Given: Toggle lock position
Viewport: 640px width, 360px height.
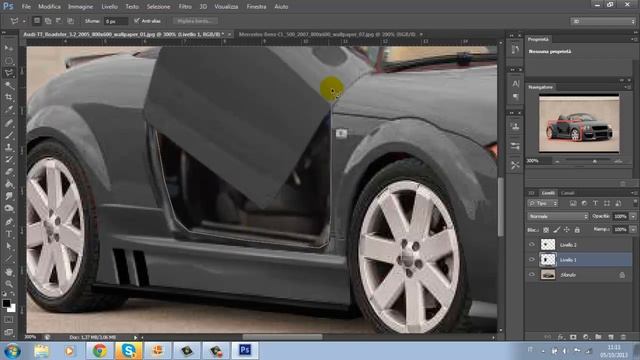Looking at the screenshot, I should [567, 230].
